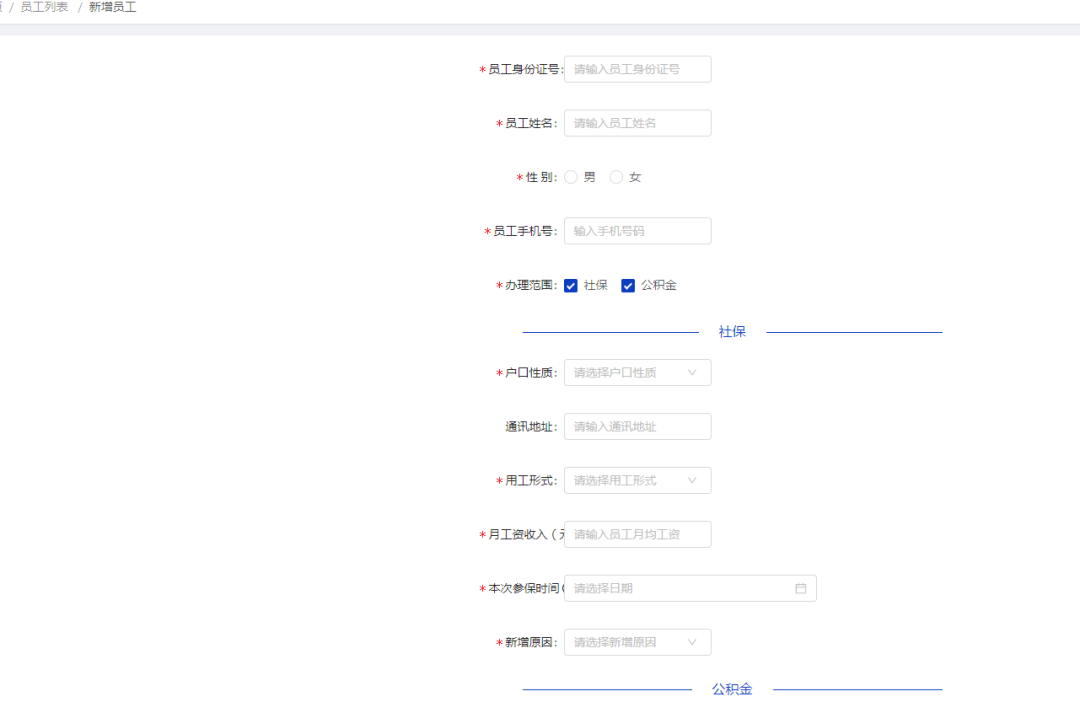1080x702 pixels.
Task: Click the 公积金 section divider heading
Action: (x=732, y=689)
